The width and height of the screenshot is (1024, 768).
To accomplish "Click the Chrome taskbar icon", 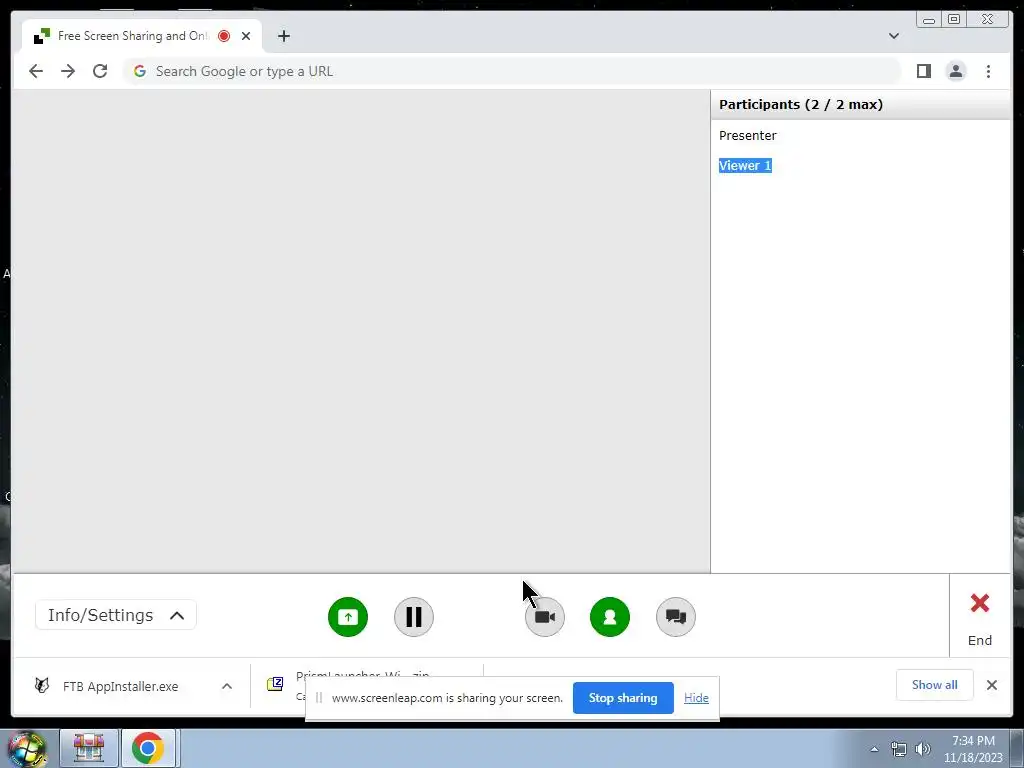I will pyautogui.click(x=148, y=748).
